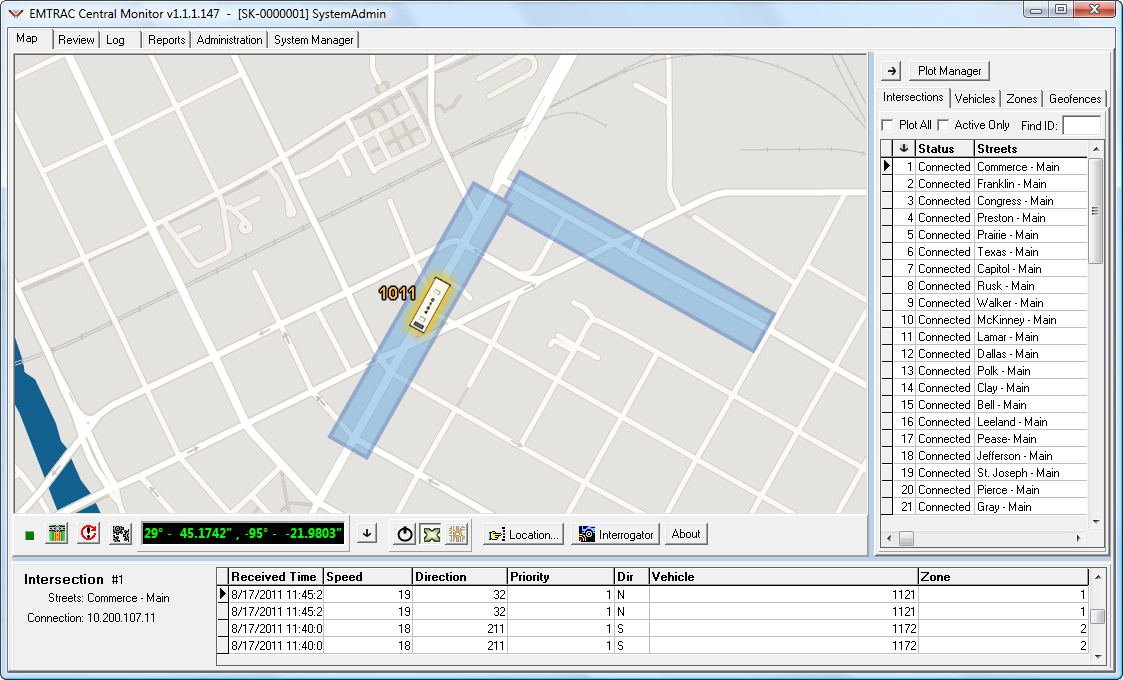Click the Plot Manager button
The image size is (1123, 680).
click(x=949, y=71)
